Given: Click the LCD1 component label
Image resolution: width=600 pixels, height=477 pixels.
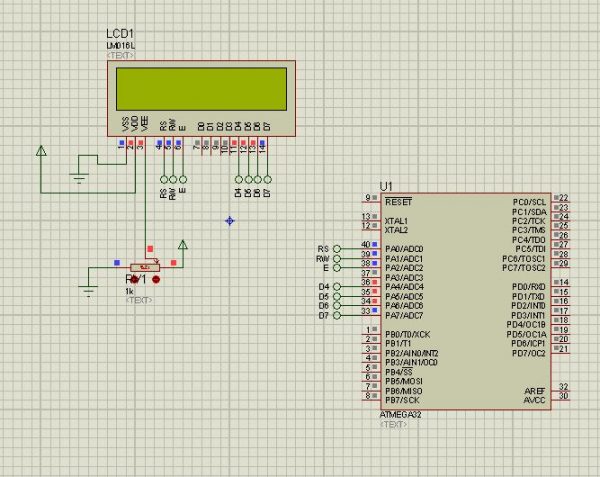Looking at the screenshot, I should pyautogui.click(x=120, y=34).
